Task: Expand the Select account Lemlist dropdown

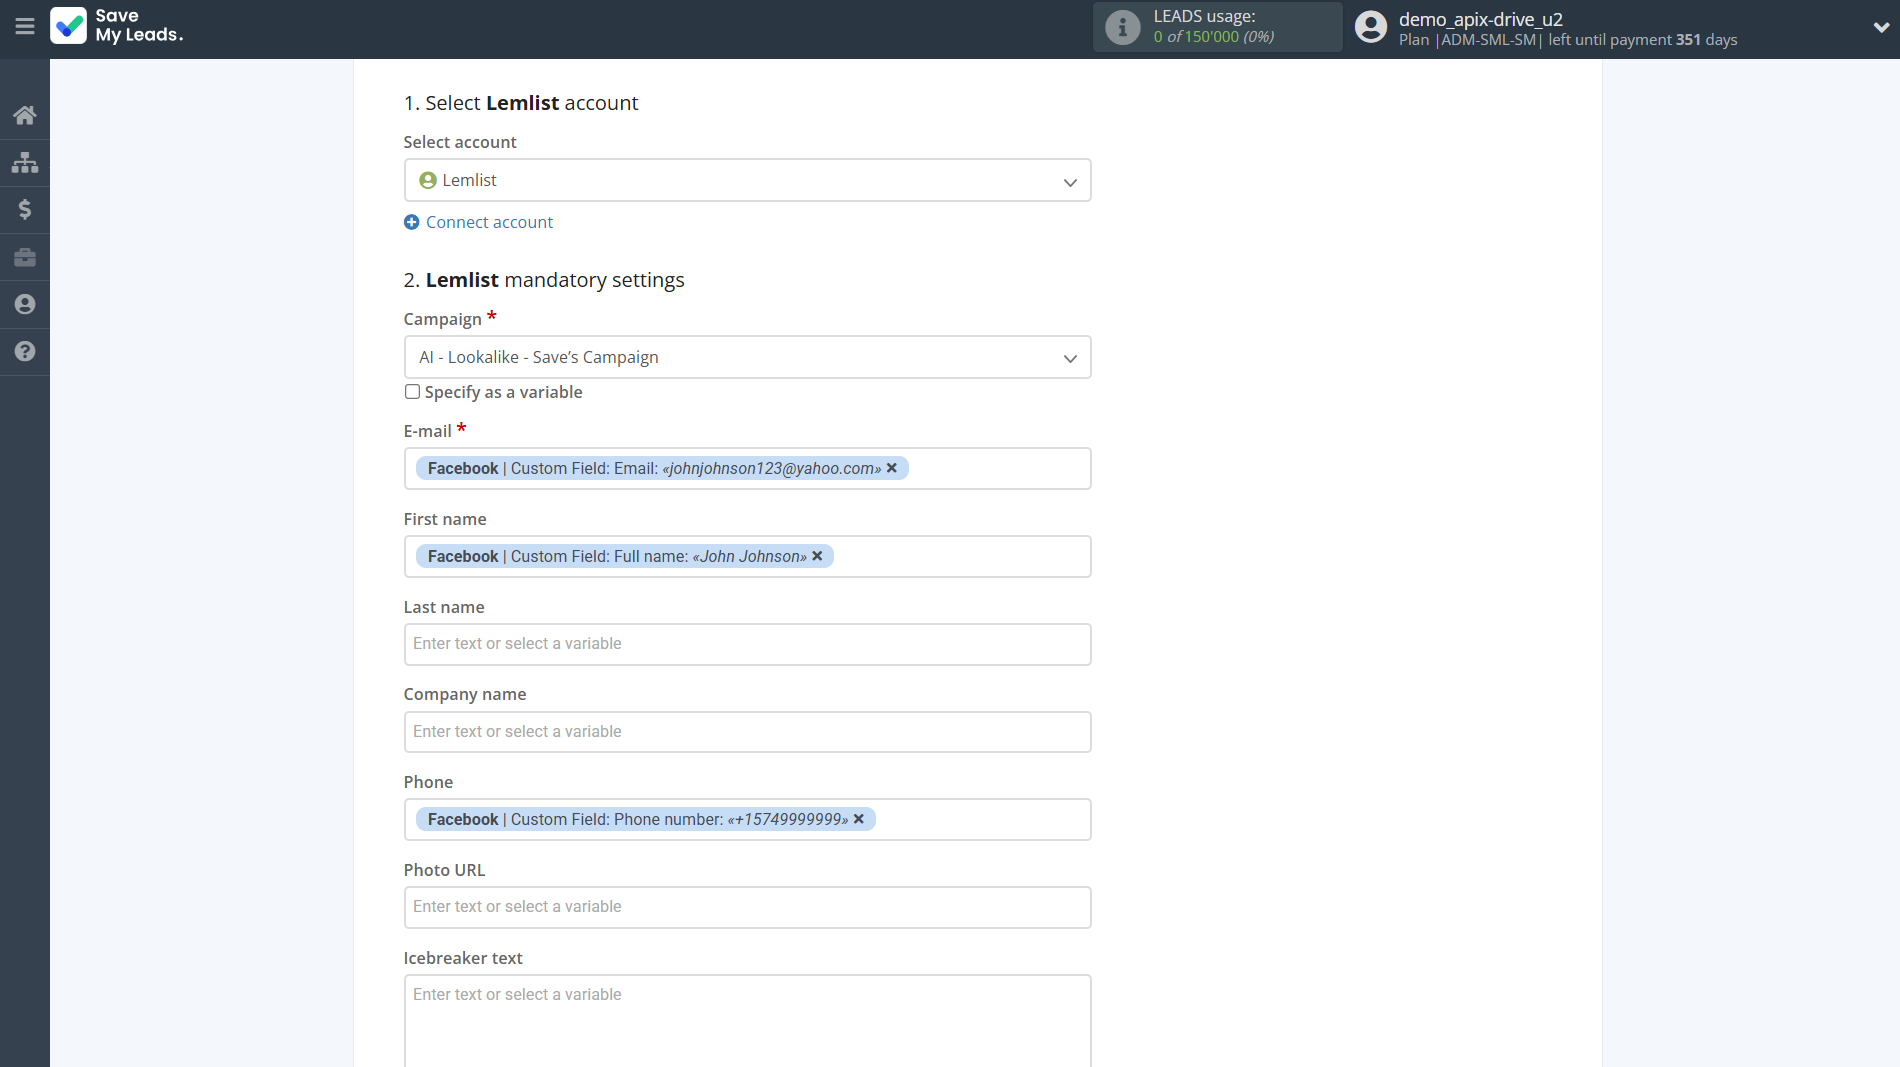Action: 746,180
